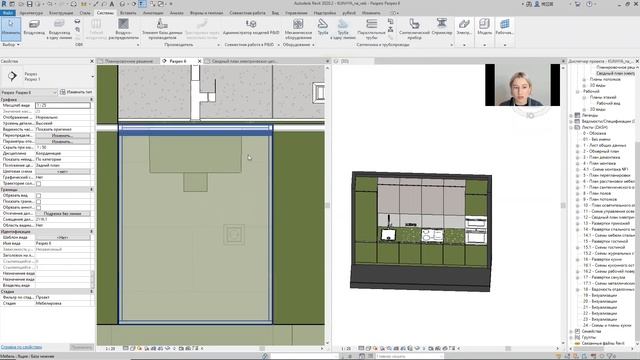Select the Спринклер tool
This screenshot has height=360, width=640.
tap(442, 27)
